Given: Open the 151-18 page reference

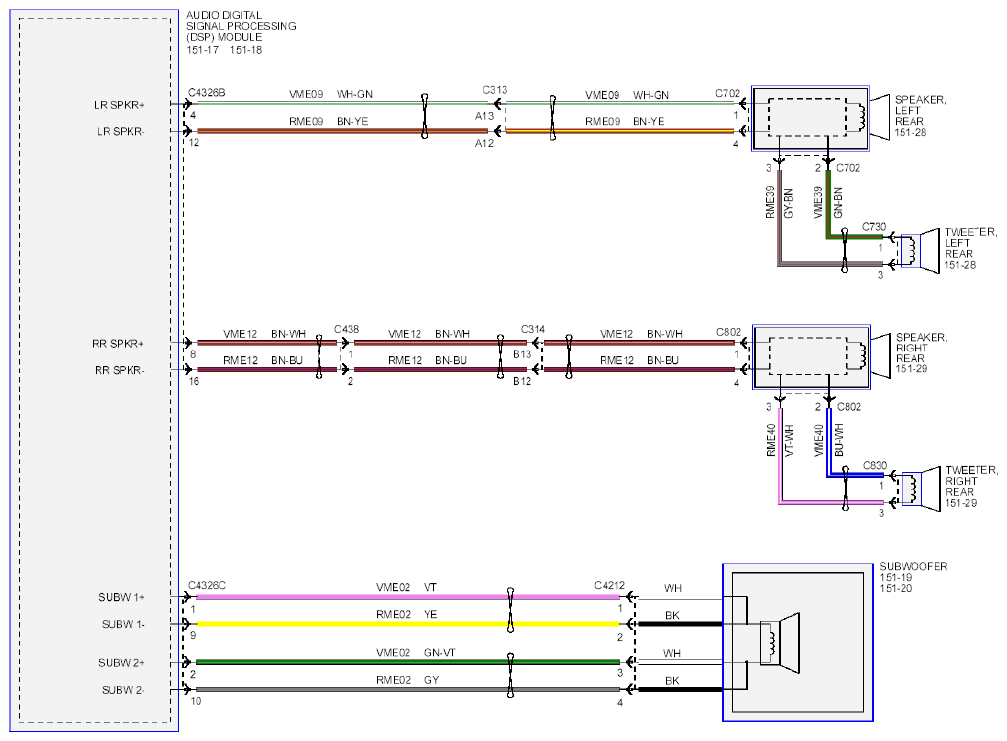Looking at the screenshot, I should pyautogui.click(x=246, y=50).
